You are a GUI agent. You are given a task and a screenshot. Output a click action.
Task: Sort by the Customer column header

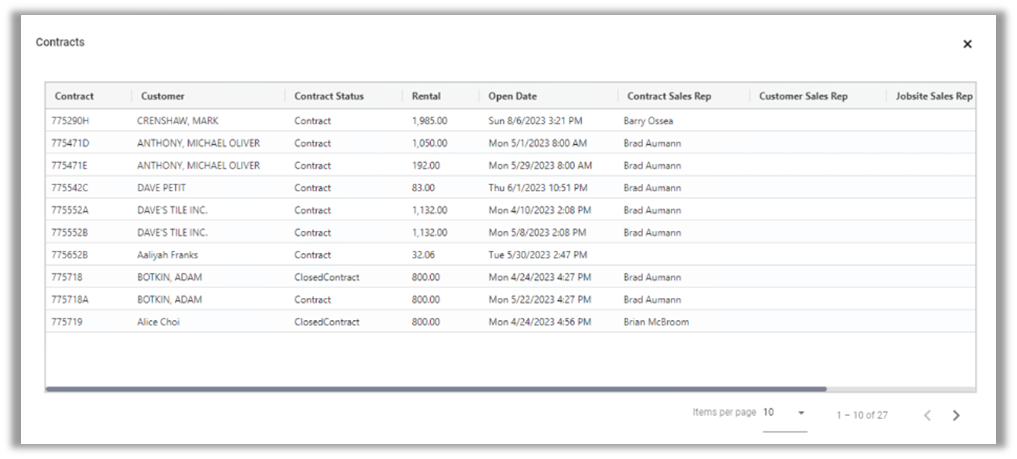[x=163, y=96]
